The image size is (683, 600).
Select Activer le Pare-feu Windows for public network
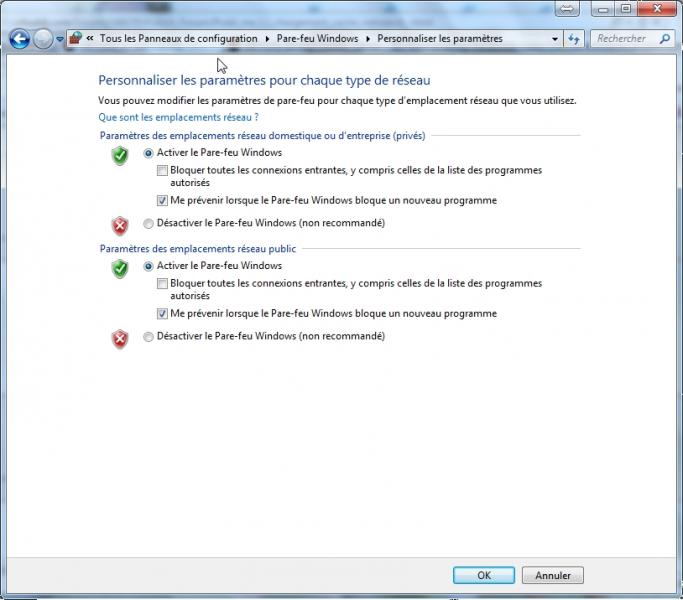[148, 266]
